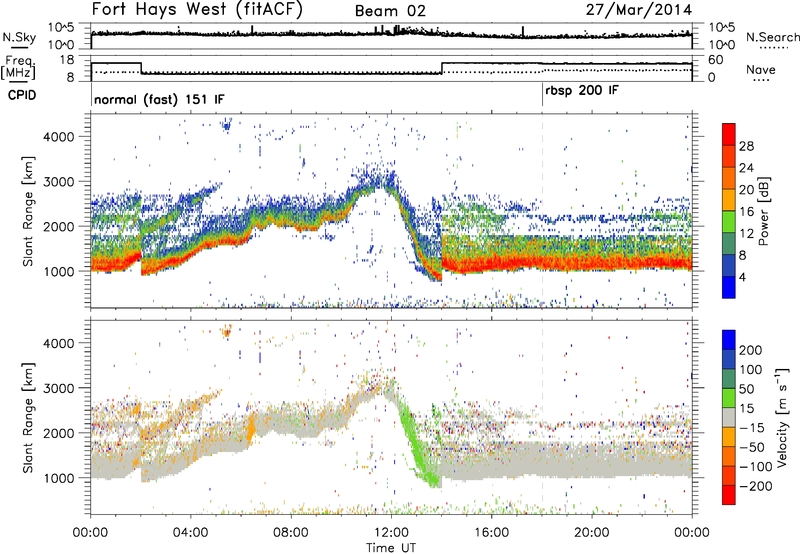The width and height of the screenshot is (800, 554).
Task: Click the "20" power colorbar value
Action: click(x=746, y=190)
